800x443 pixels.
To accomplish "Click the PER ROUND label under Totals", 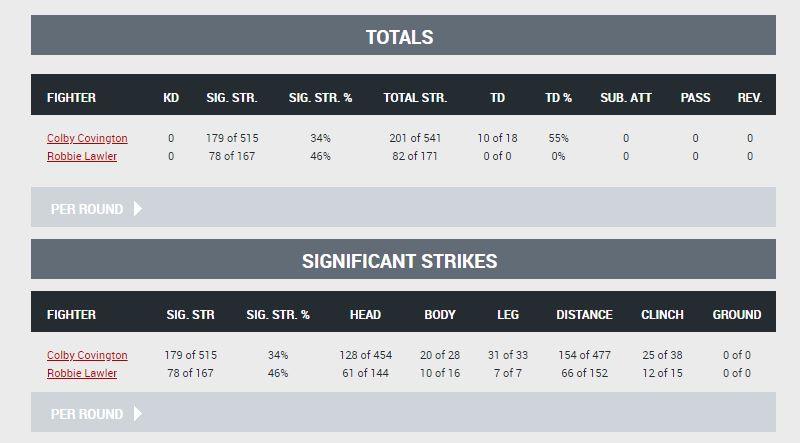I will pyautogui.click(x=87, y=209).
